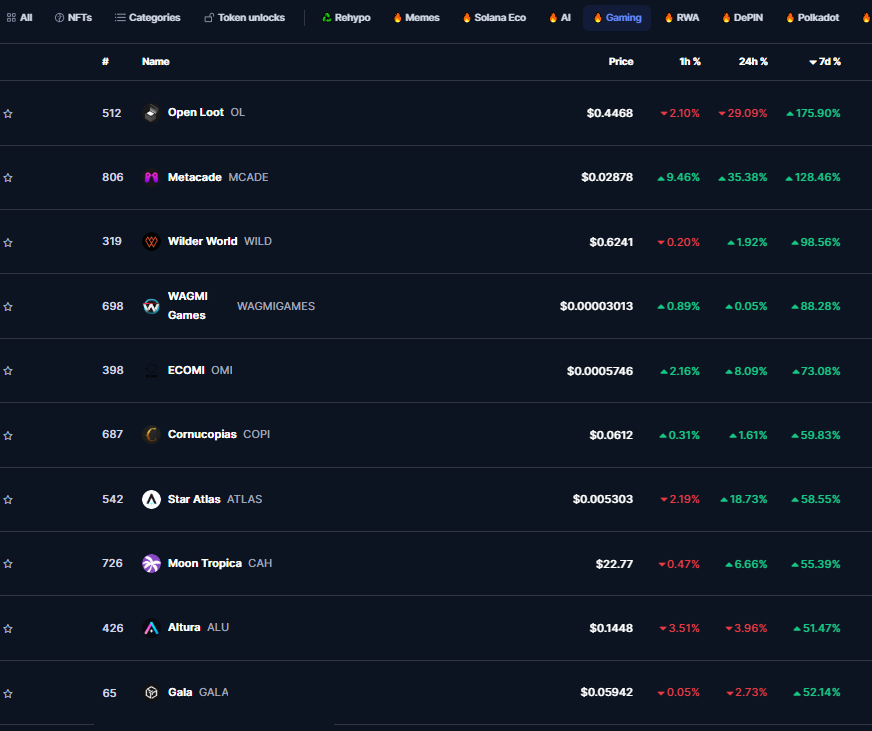Click the 3.51% Altura 1h change
Image resolution: width=872 pixels, height=731 pixels.
680,628
